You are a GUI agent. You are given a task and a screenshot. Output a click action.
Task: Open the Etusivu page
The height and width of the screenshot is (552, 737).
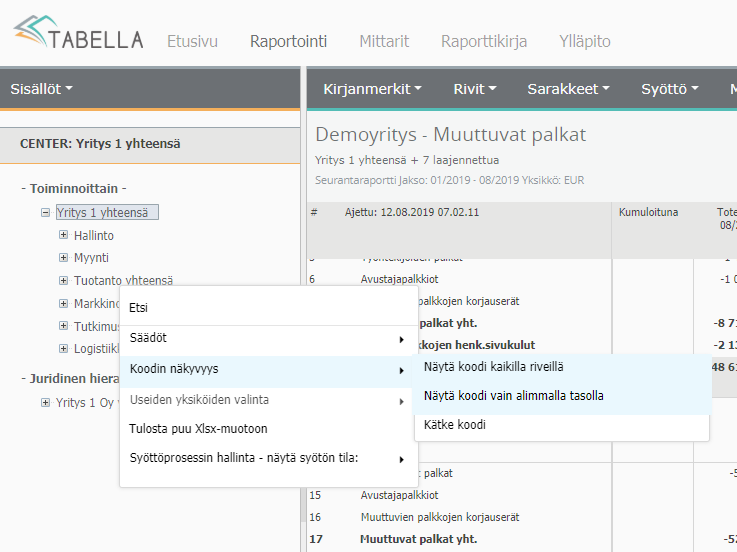[x=192, y=41]
